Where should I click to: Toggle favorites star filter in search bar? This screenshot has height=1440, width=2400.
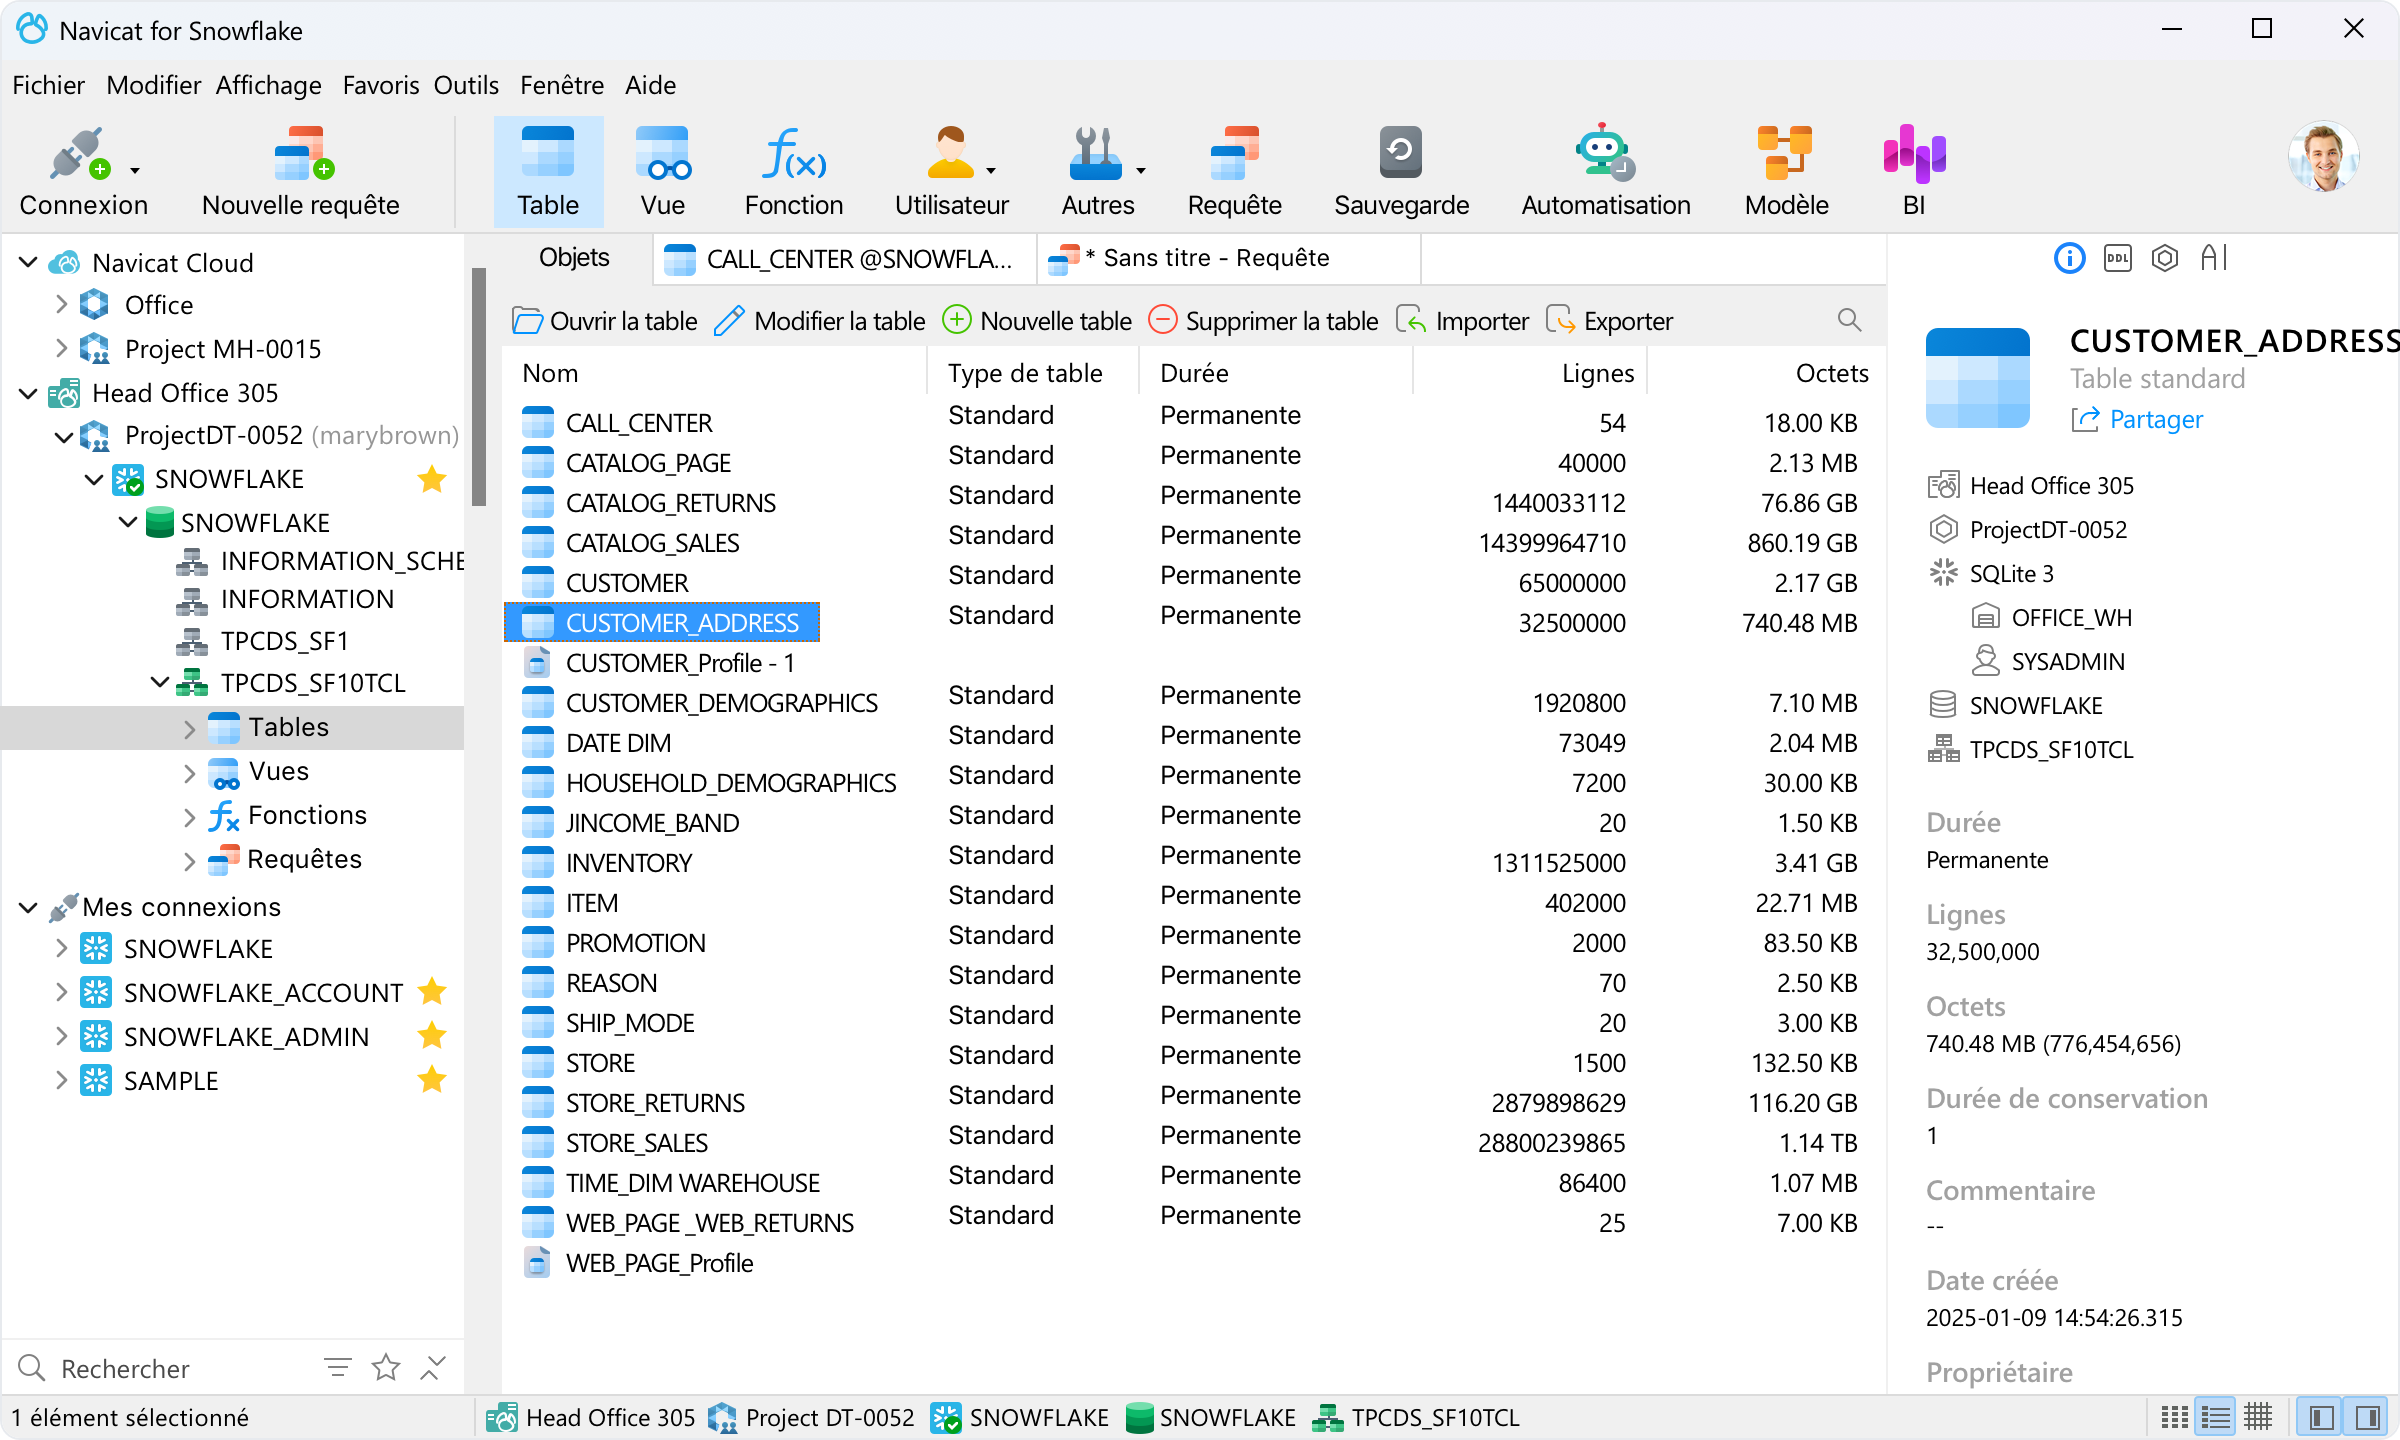coord(386,1367)
